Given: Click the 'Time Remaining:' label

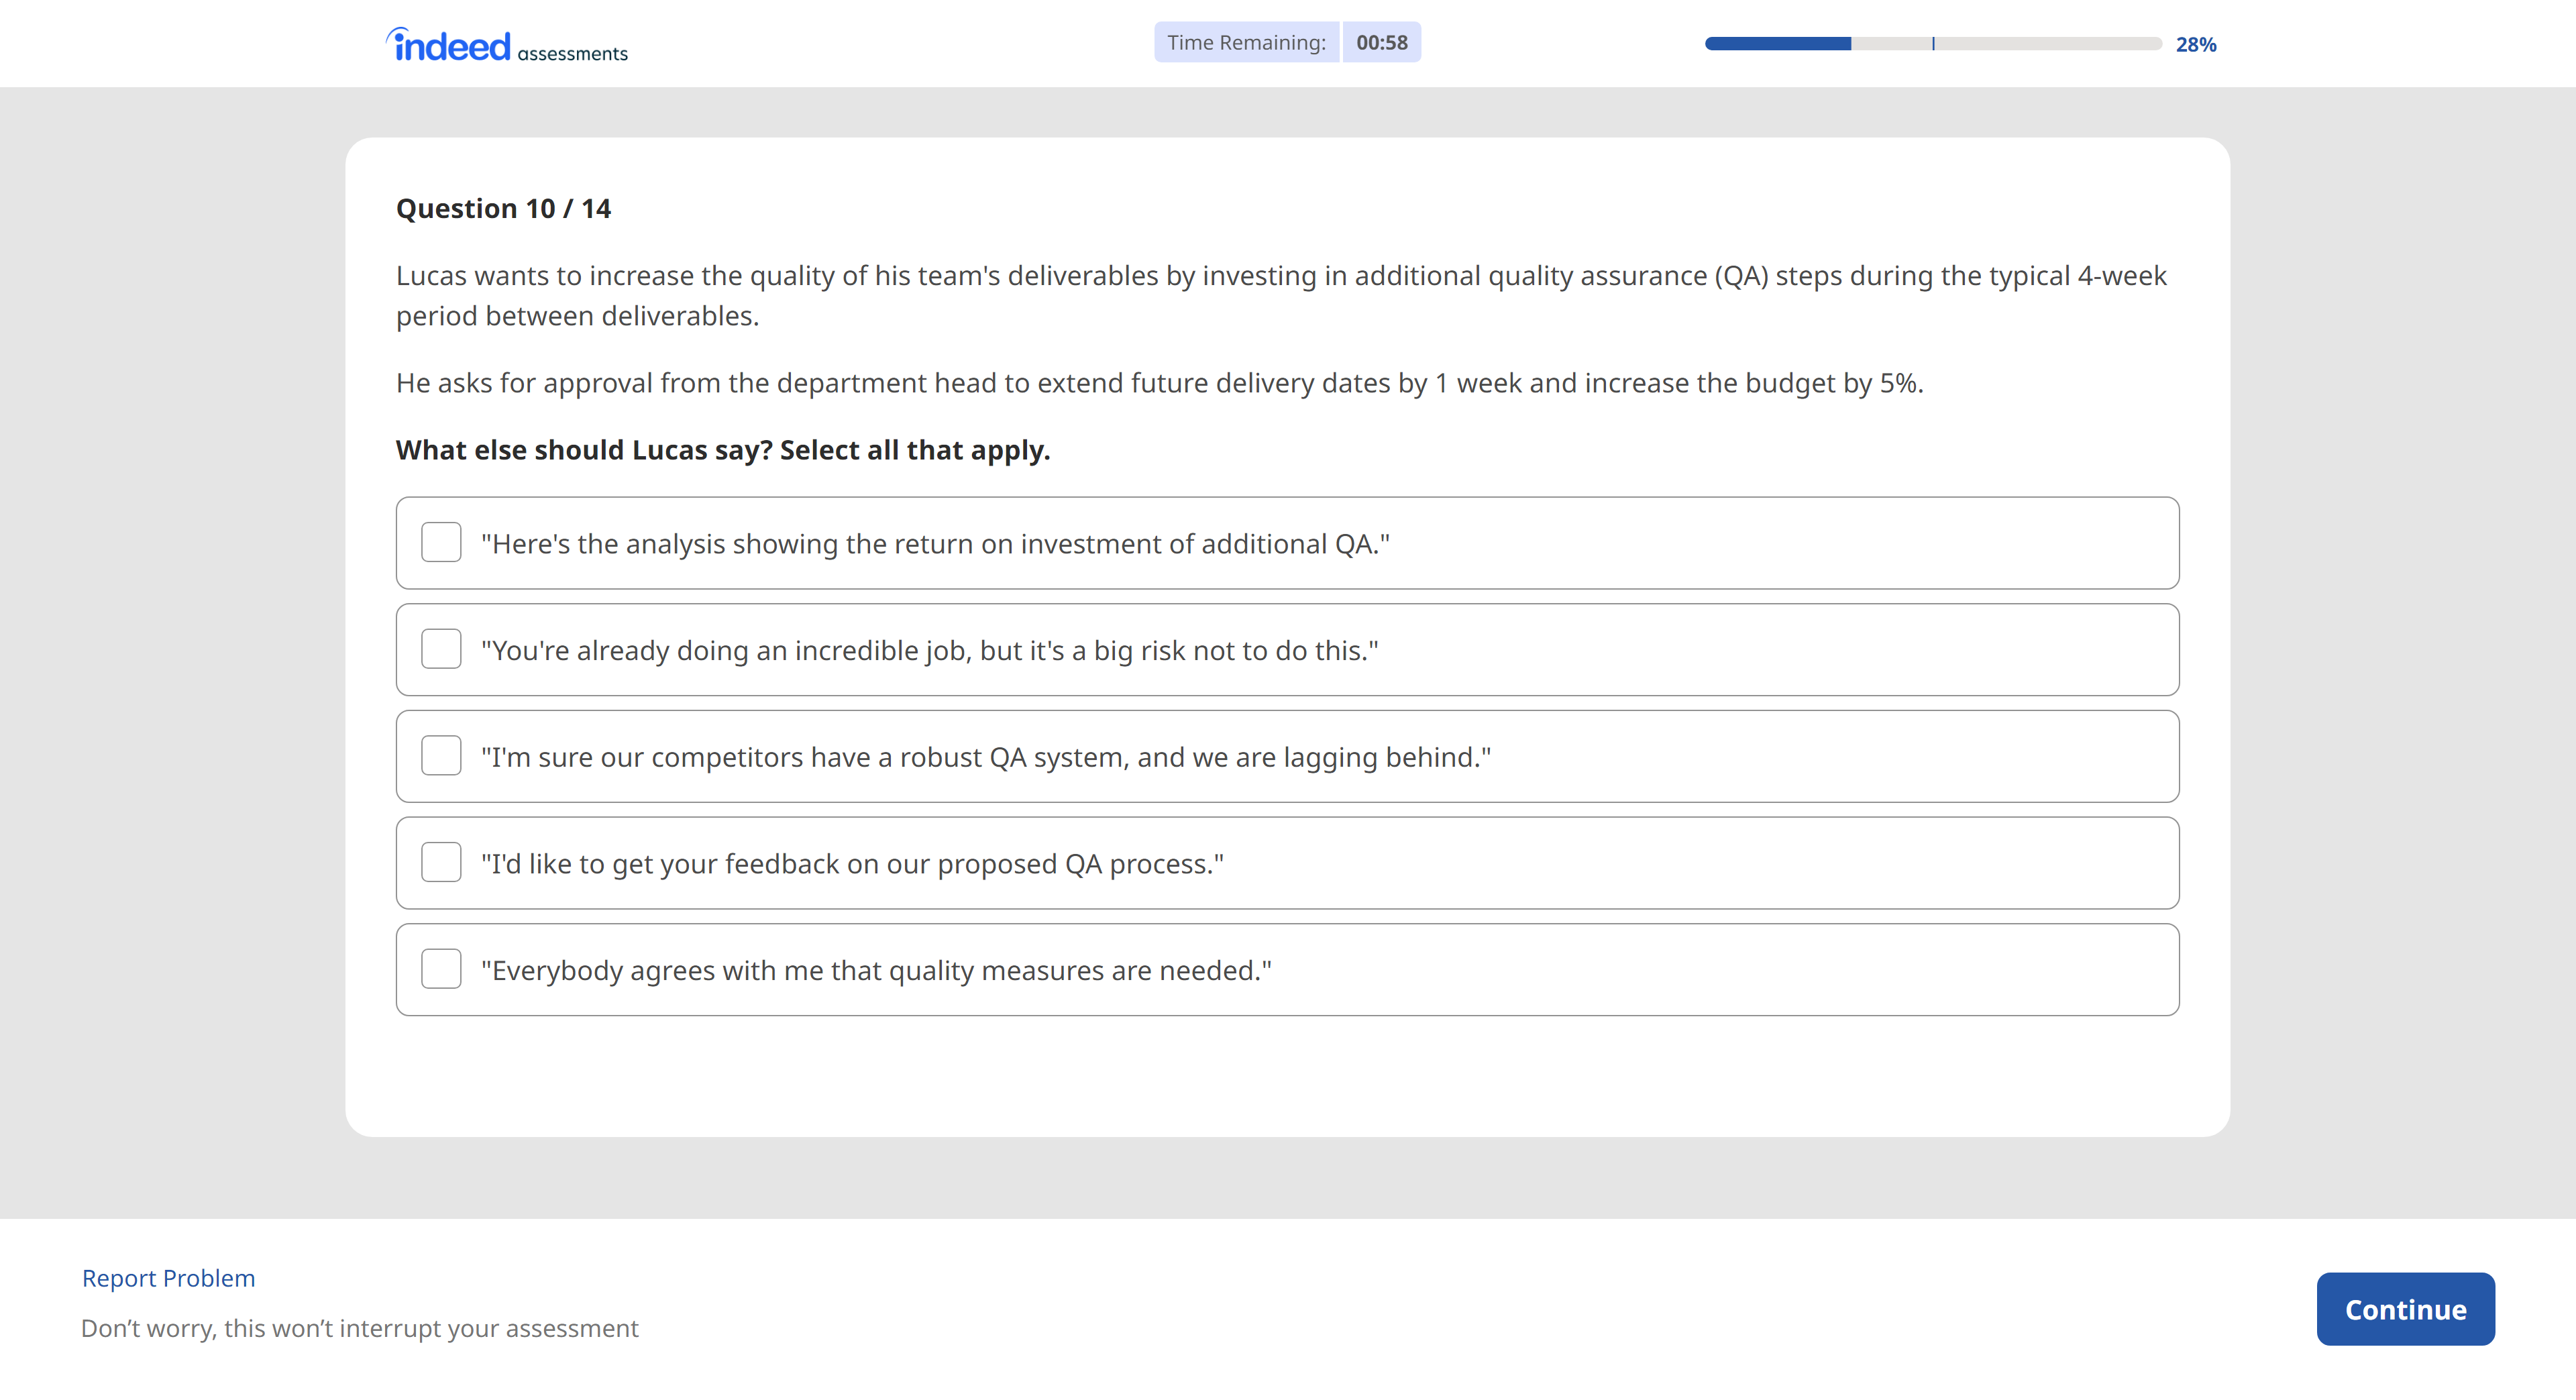Looking at the screenshot, I should (1246, 42).
